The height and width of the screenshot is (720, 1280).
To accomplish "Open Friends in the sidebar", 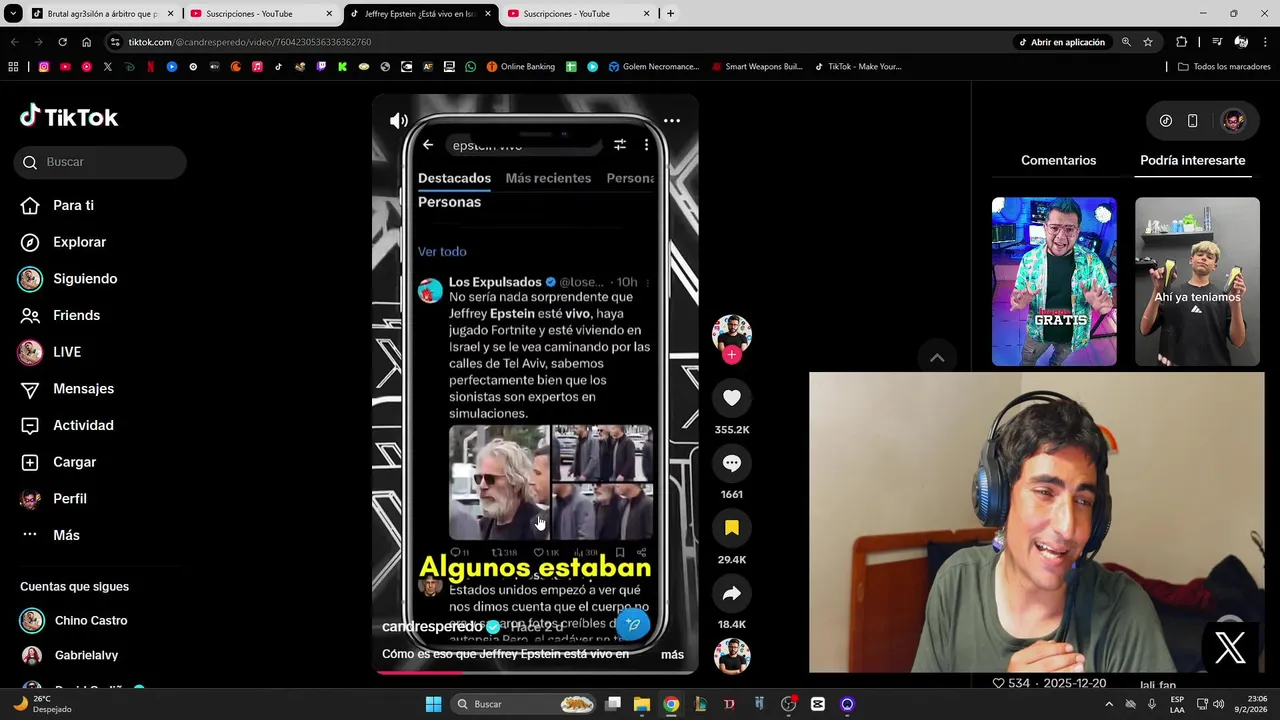I will coord(62,315).
